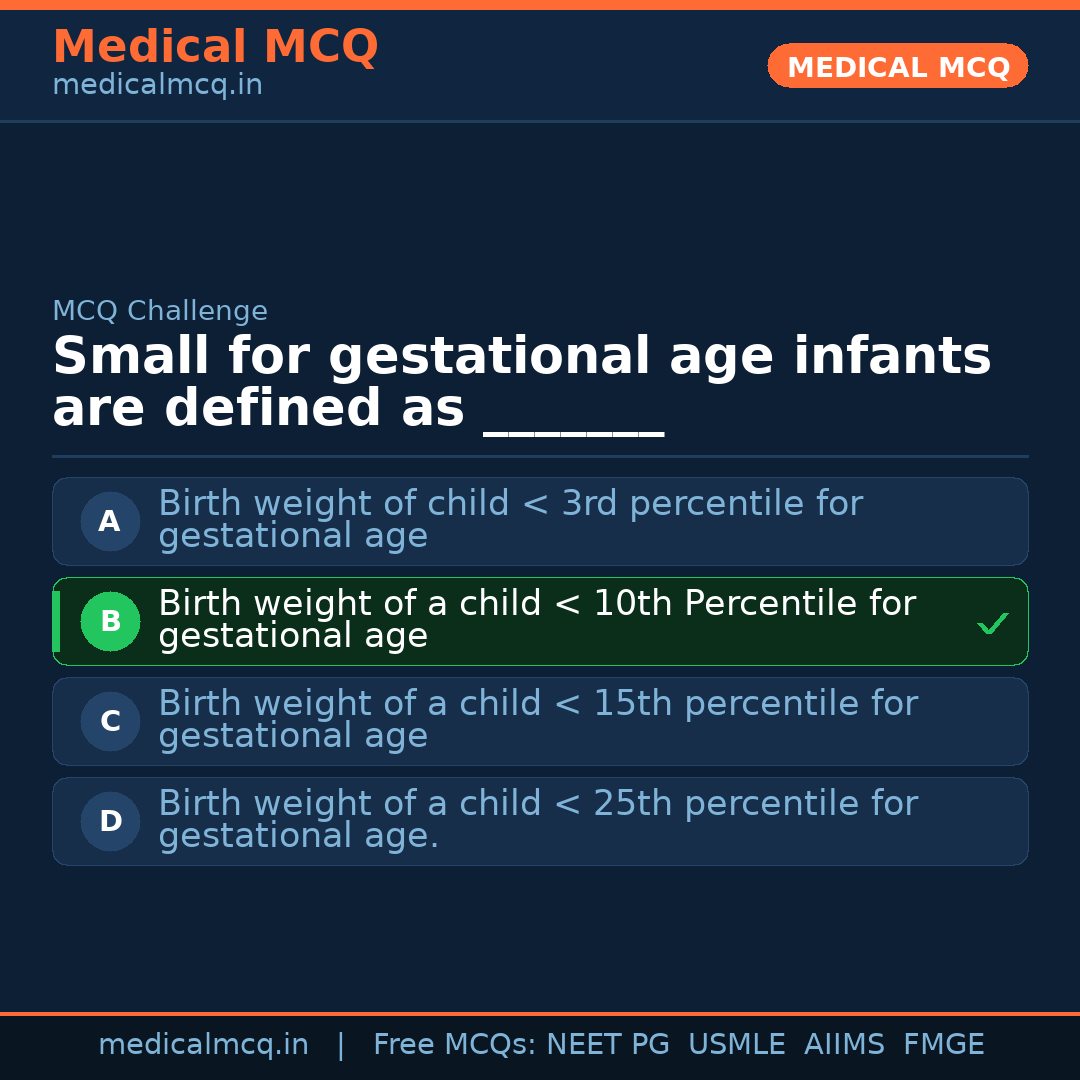Click the green B option circle
The height and width of the screenshot is (1080, 1080).
coord(110,621)
